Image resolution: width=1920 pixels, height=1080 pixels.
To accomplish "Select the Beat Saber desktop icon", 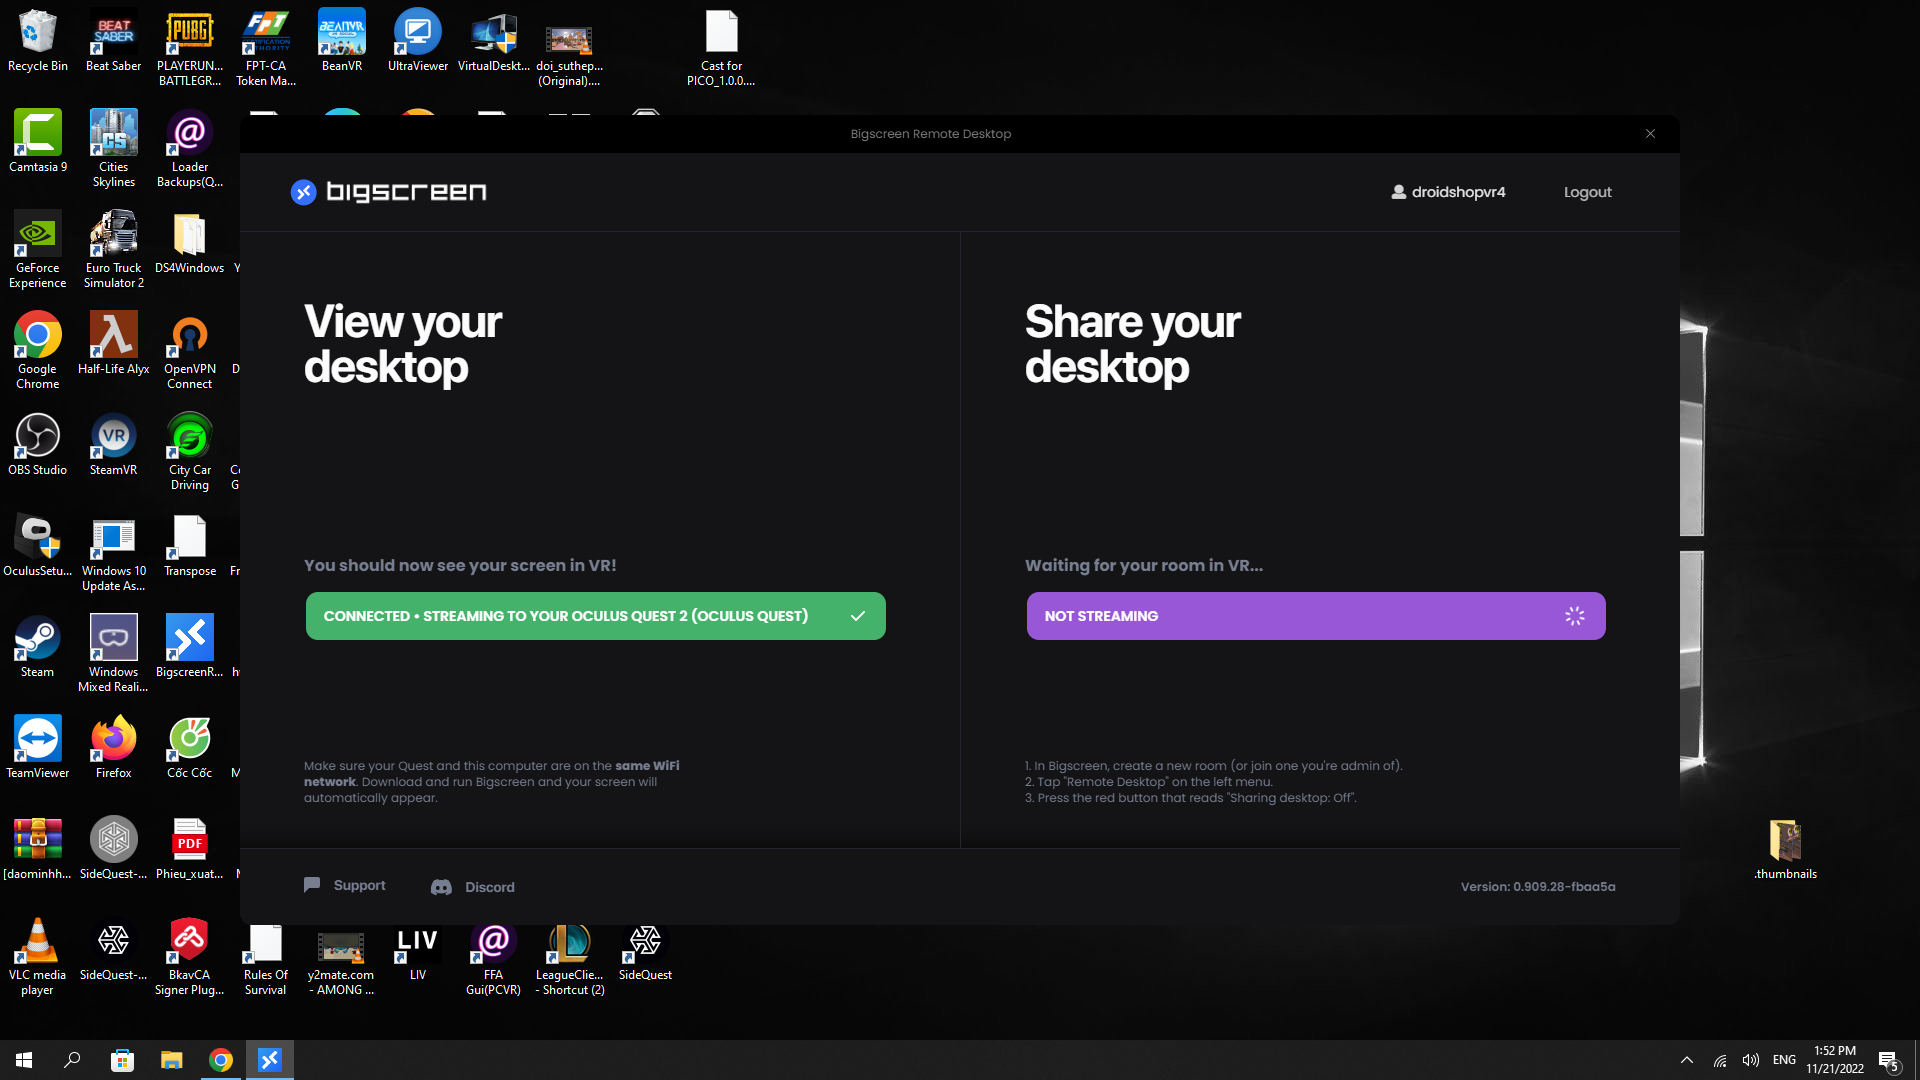I will tap(113, 42).
